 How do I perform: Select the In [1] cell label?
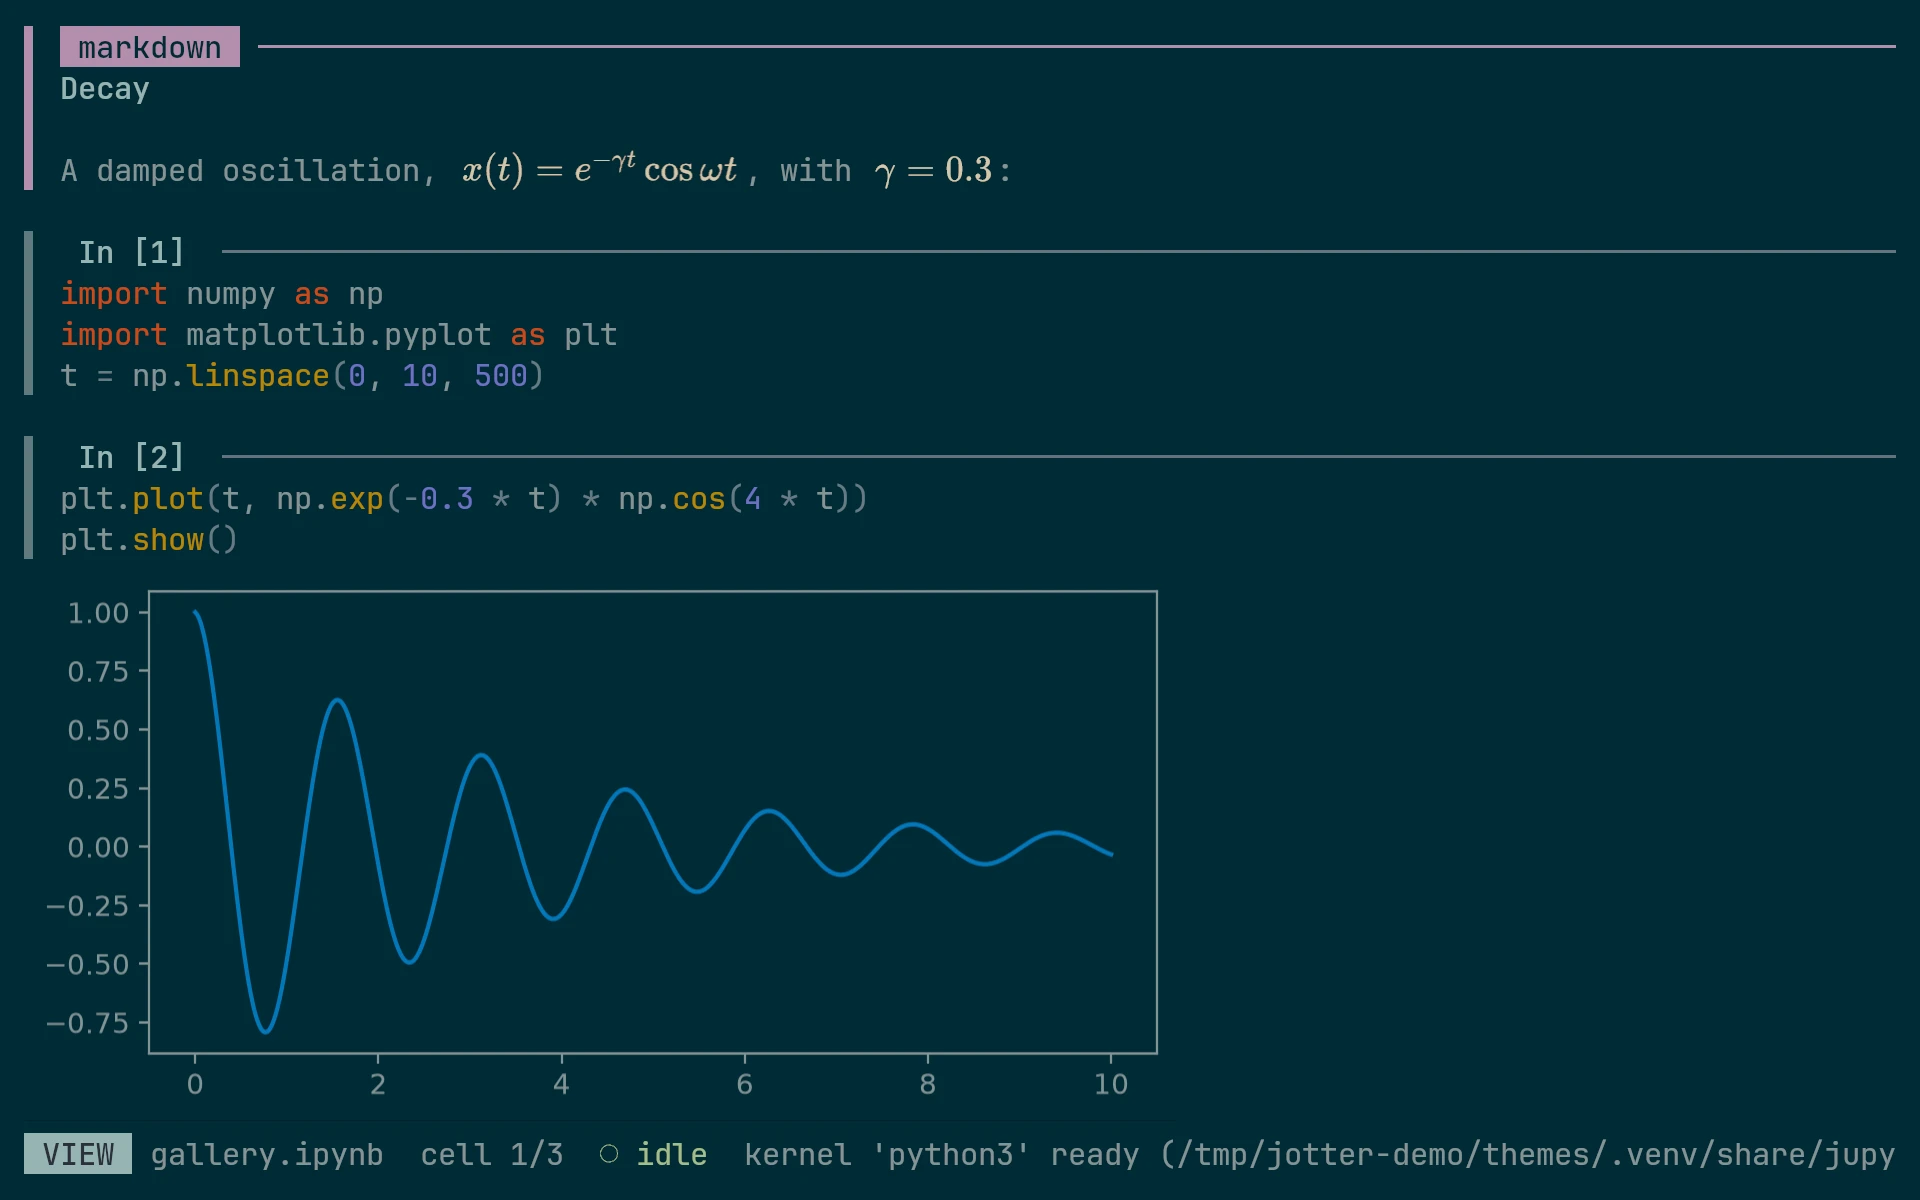tap(132, 252)
